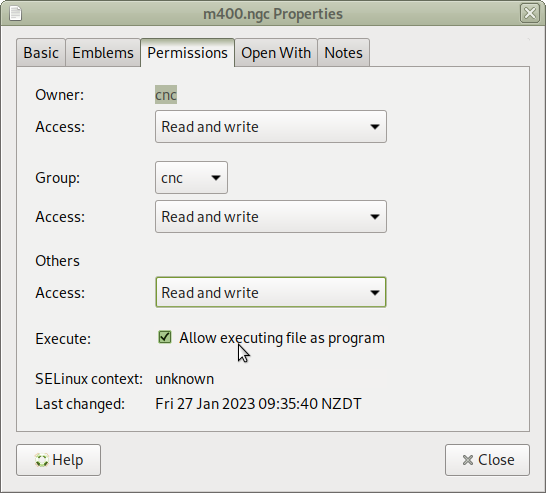
Task: Open the Group name cnc dropdown
Action: click(x=191, y=178)
